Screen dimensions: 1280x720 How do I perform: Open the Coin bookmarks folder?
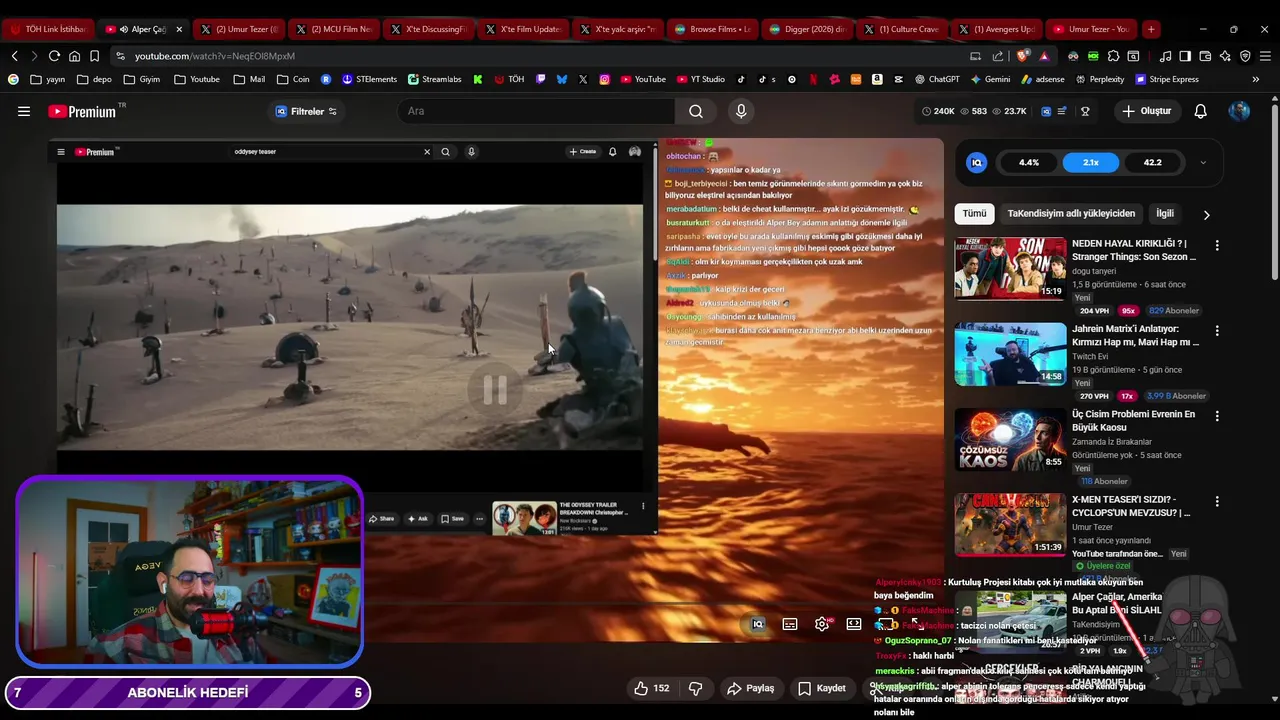click(293, 79)
